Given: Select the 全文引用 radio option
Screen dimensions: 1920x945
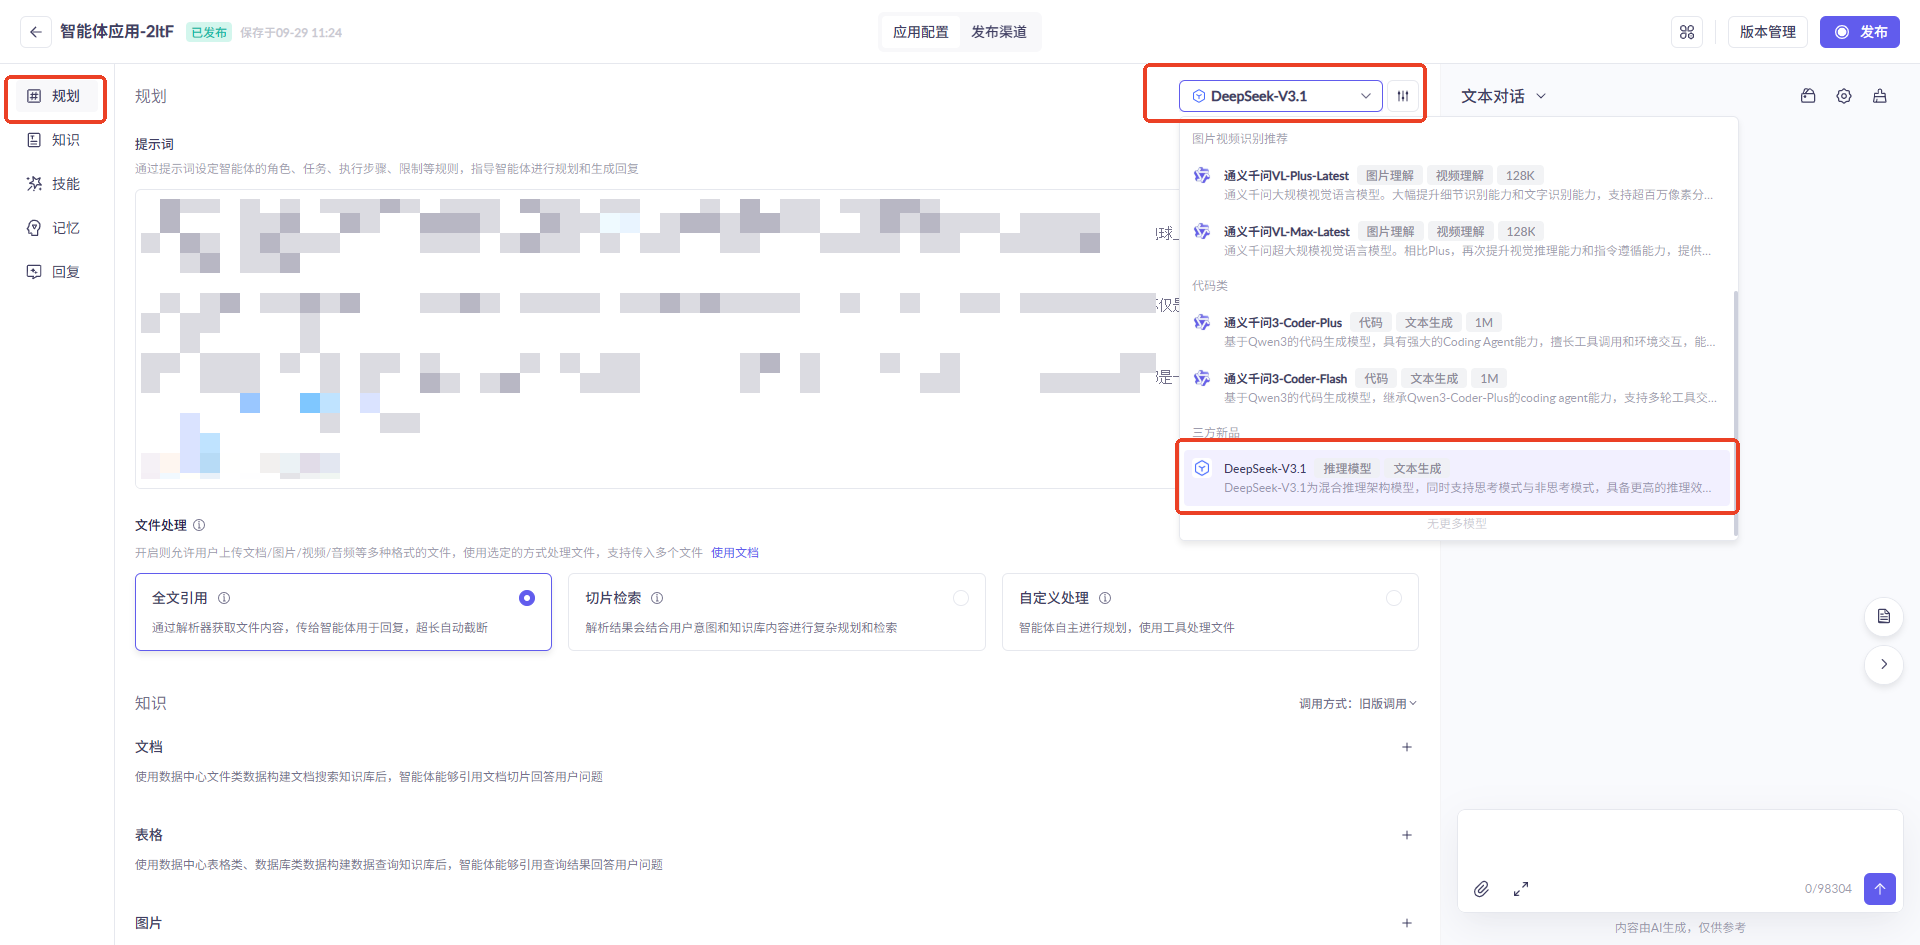Looking at the screenshot, I should (527, 598).
